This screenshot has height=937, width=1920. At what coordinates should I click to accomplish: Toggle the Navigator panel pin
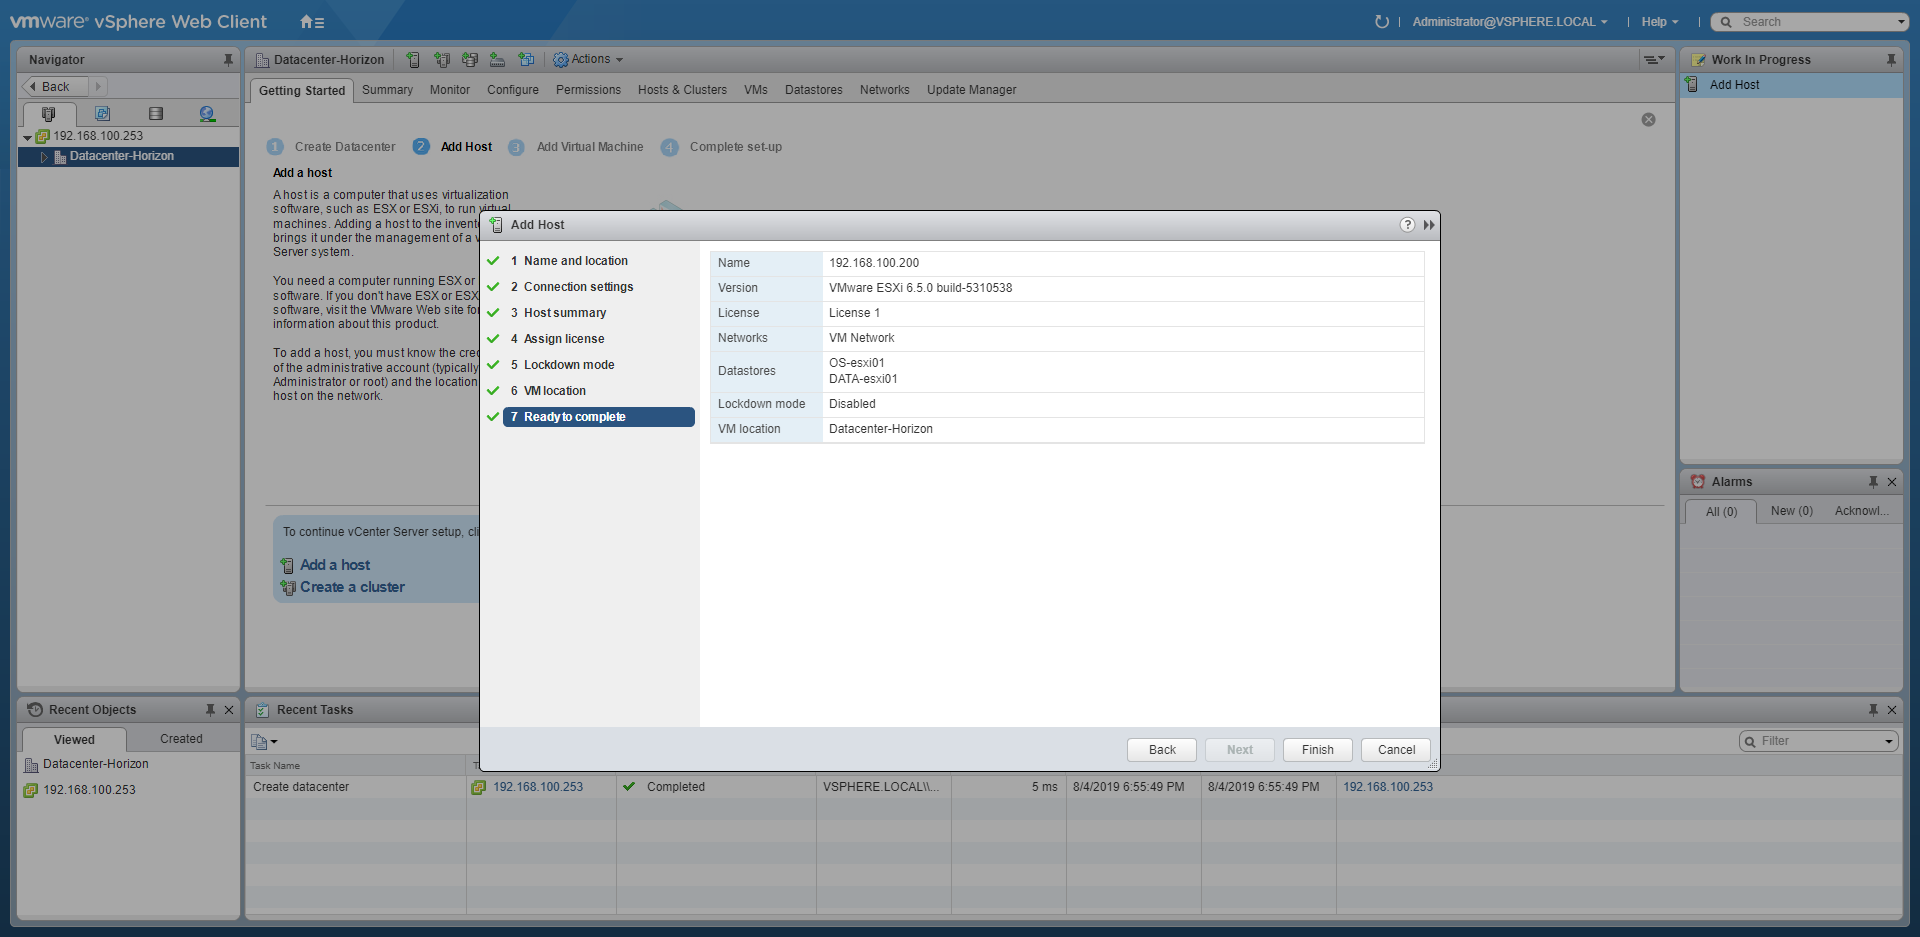[x=228, y=60]
